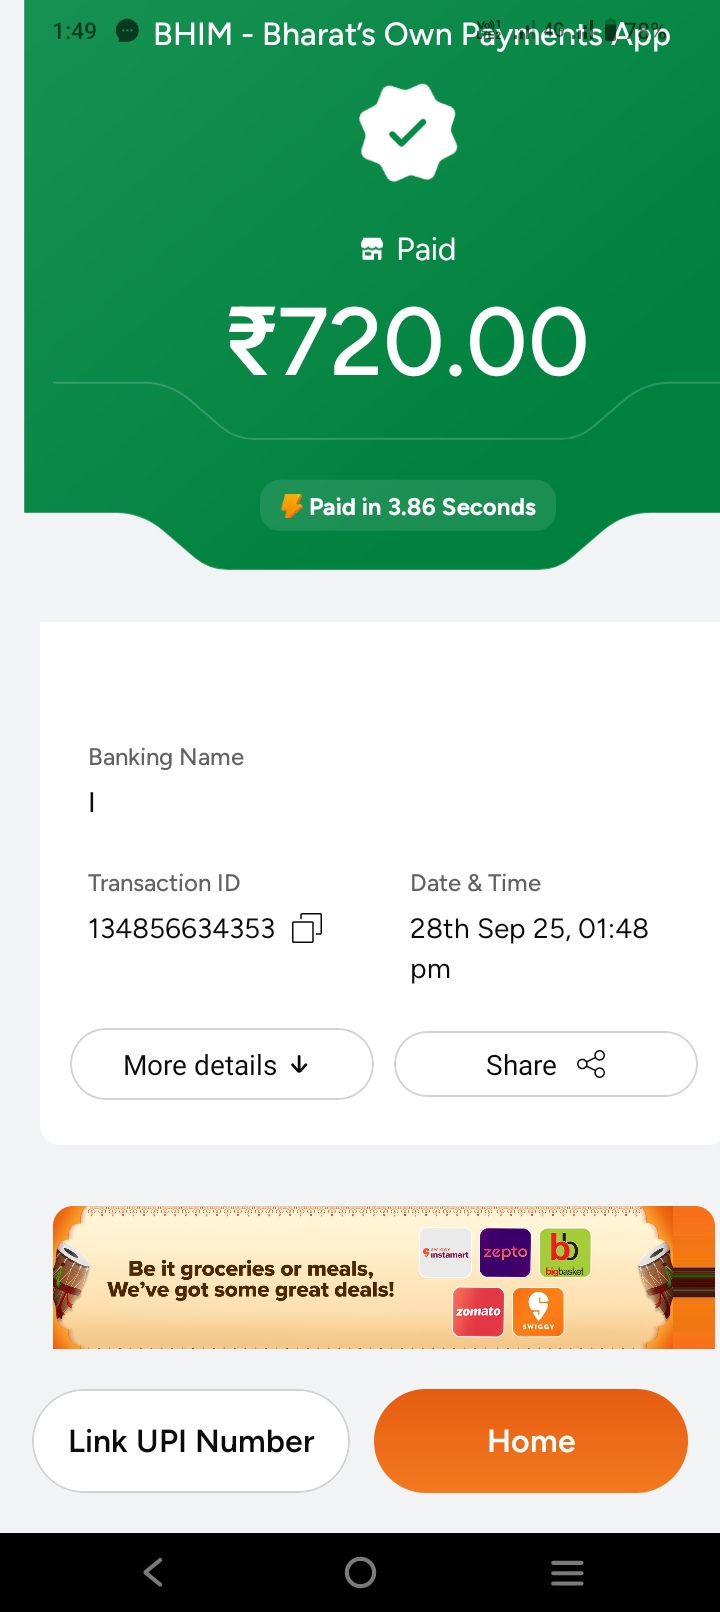
Task: Tap the Zomato logo in deals banner
Action: click(478, 1312)
